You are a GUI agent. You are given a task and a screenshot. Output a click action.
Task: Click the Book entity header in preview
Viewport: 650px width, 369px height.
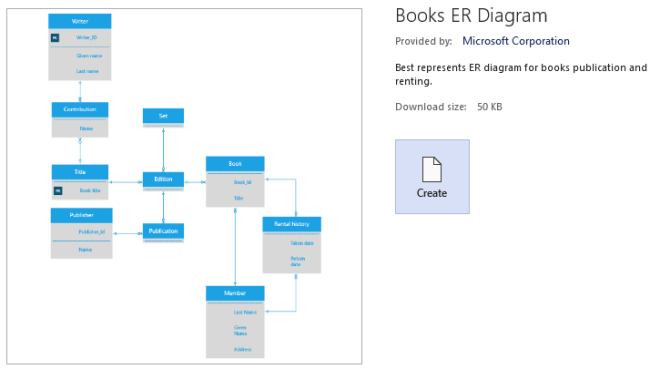(235, 164)
